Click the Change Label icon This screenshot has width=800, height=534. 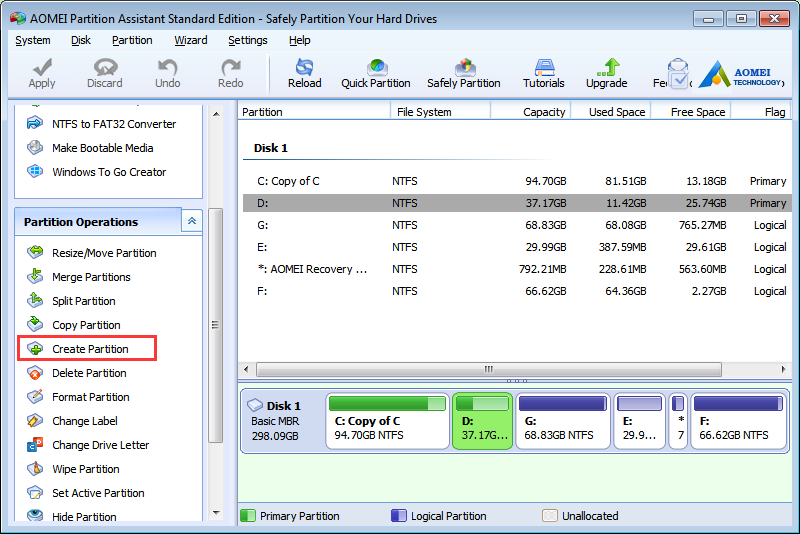35,421
